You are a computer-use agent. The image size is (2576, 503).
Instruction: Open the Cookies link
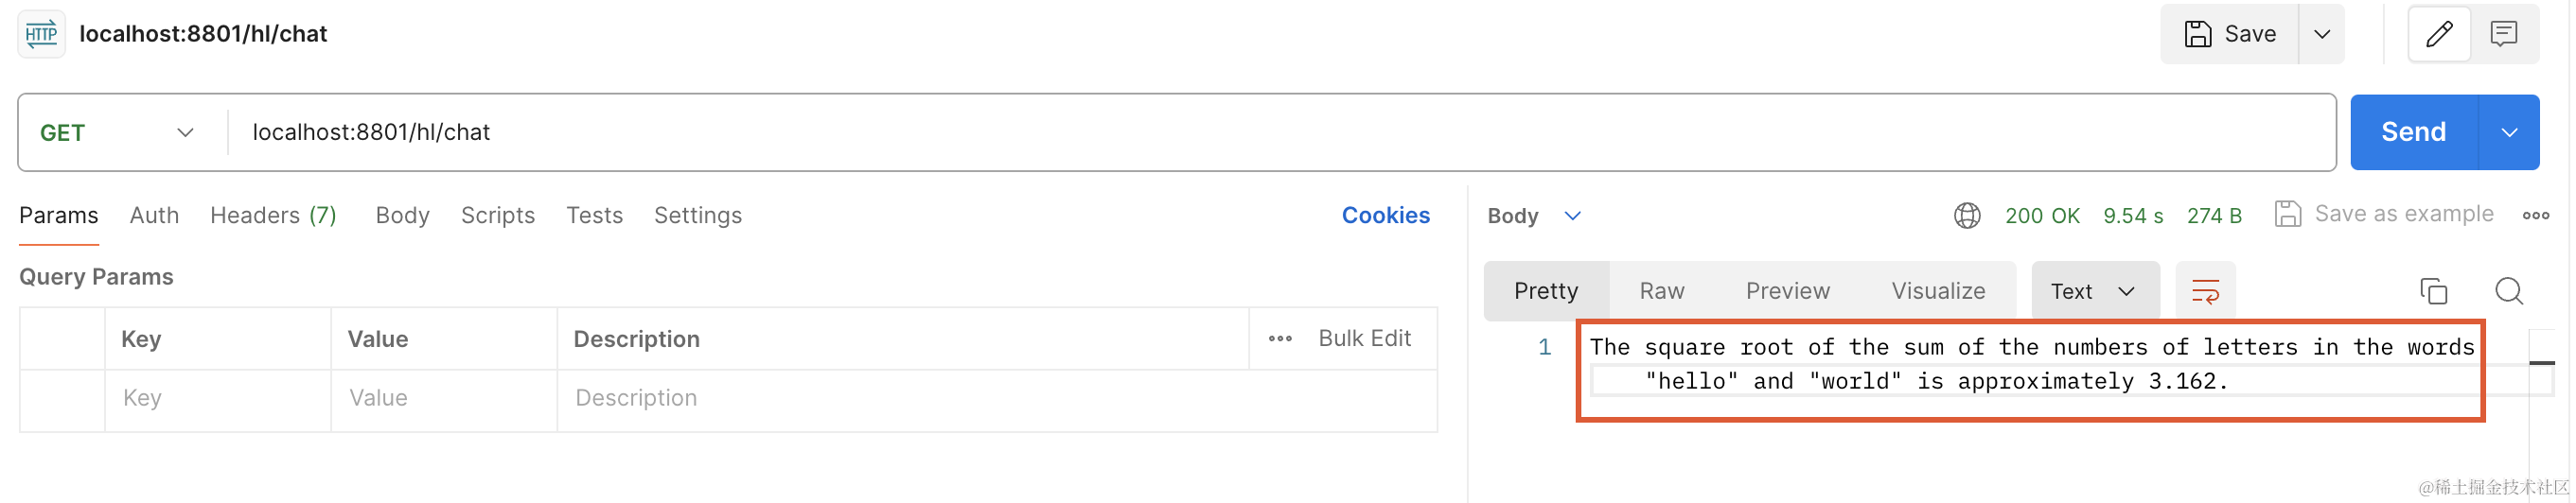pos(1385,215)
